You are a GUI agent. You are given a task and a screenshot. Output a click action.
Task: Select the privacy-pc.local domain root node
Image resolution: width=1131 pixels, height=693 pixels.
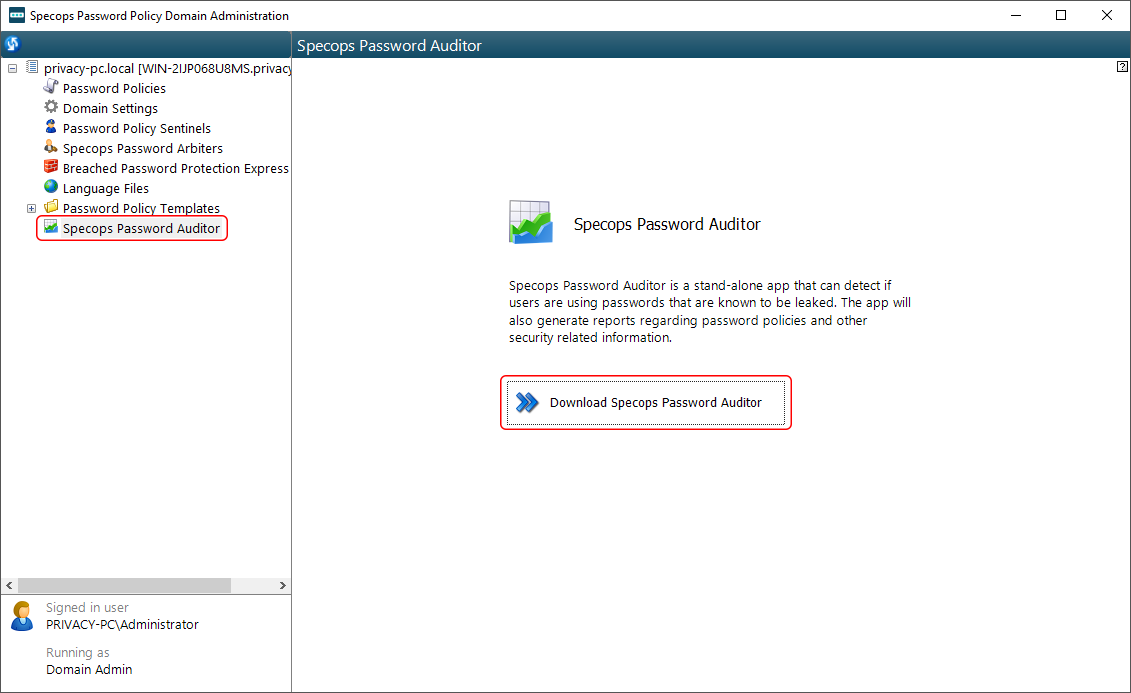coord(167,69)
